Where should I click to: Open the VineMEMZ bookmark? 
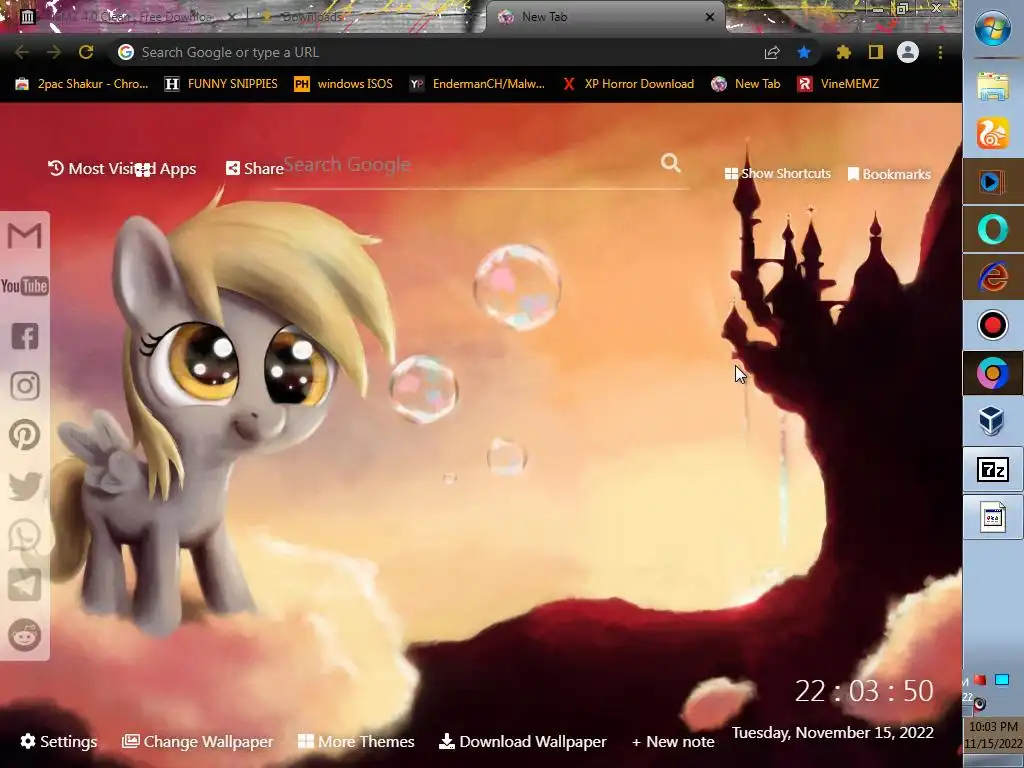(839, 84)
